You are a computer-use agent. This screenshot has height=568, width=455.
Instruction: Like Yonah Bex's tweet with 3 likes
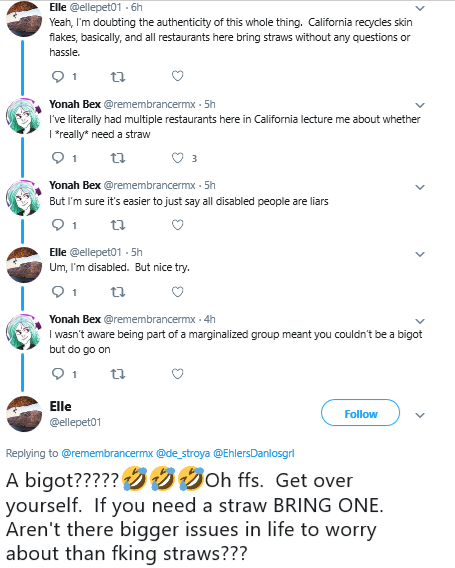[x=178, y=158]
